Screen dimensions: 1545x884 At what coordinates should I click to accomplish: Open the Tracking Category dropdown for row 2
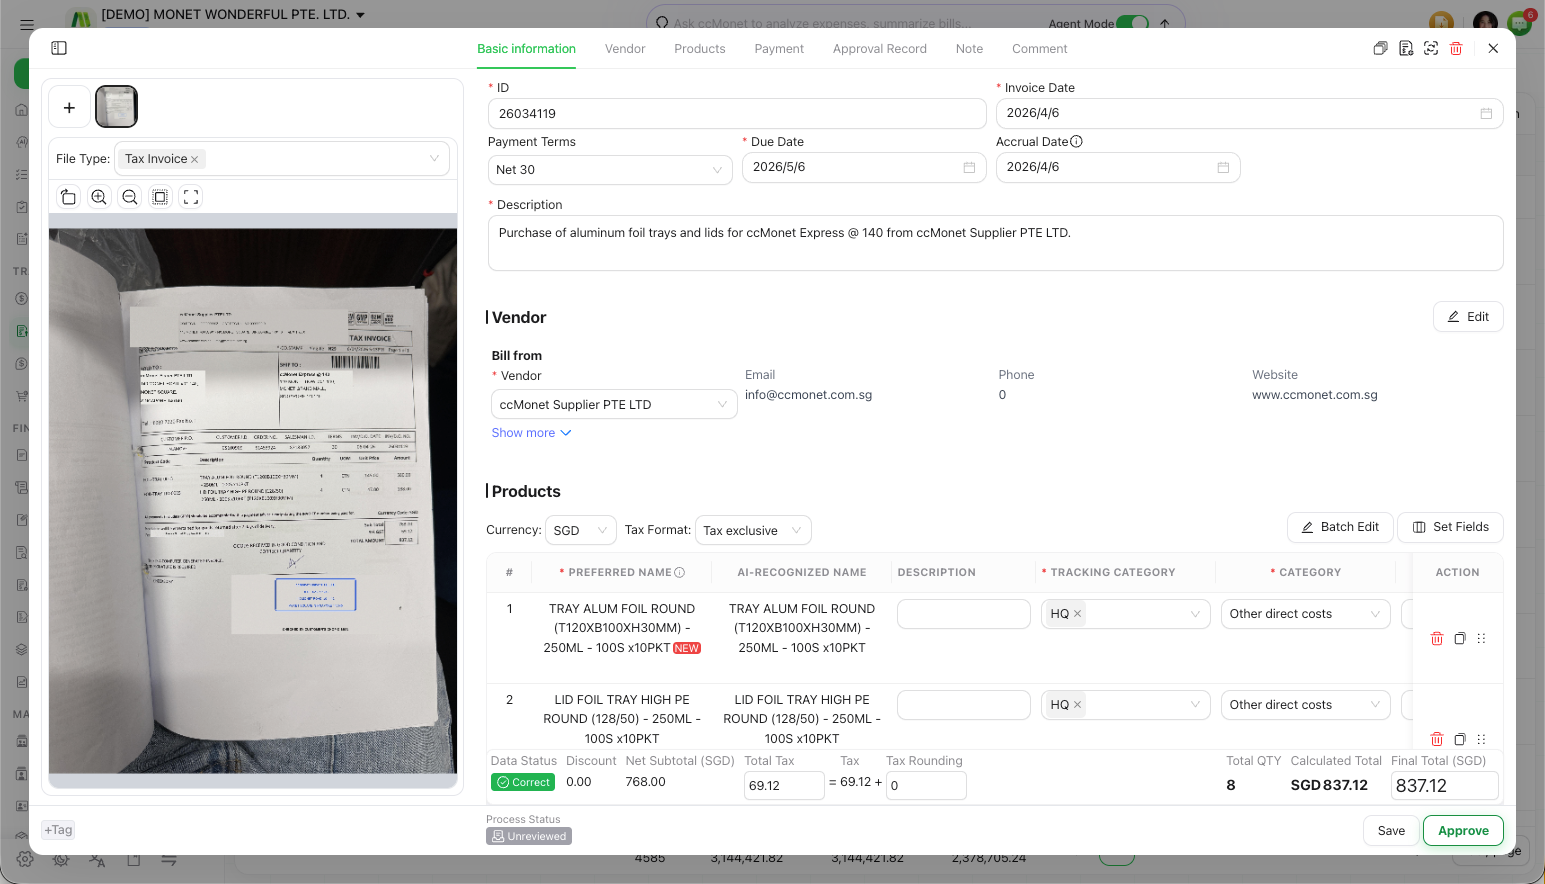1126,705
